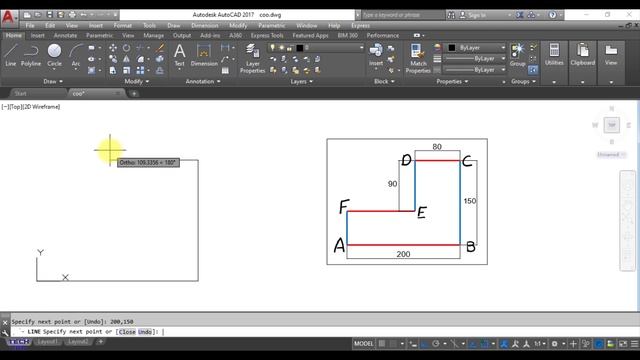Click the search keyword input field

click(402, 15)
